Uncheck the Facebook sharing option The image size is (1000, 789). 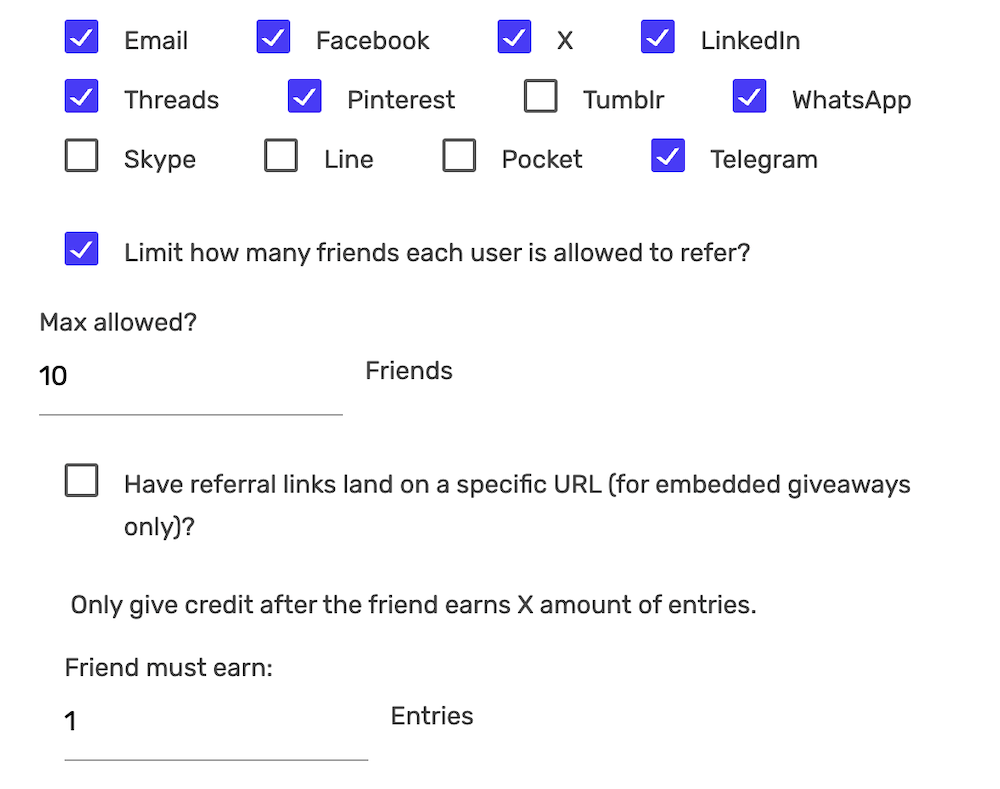pos(273,39)
